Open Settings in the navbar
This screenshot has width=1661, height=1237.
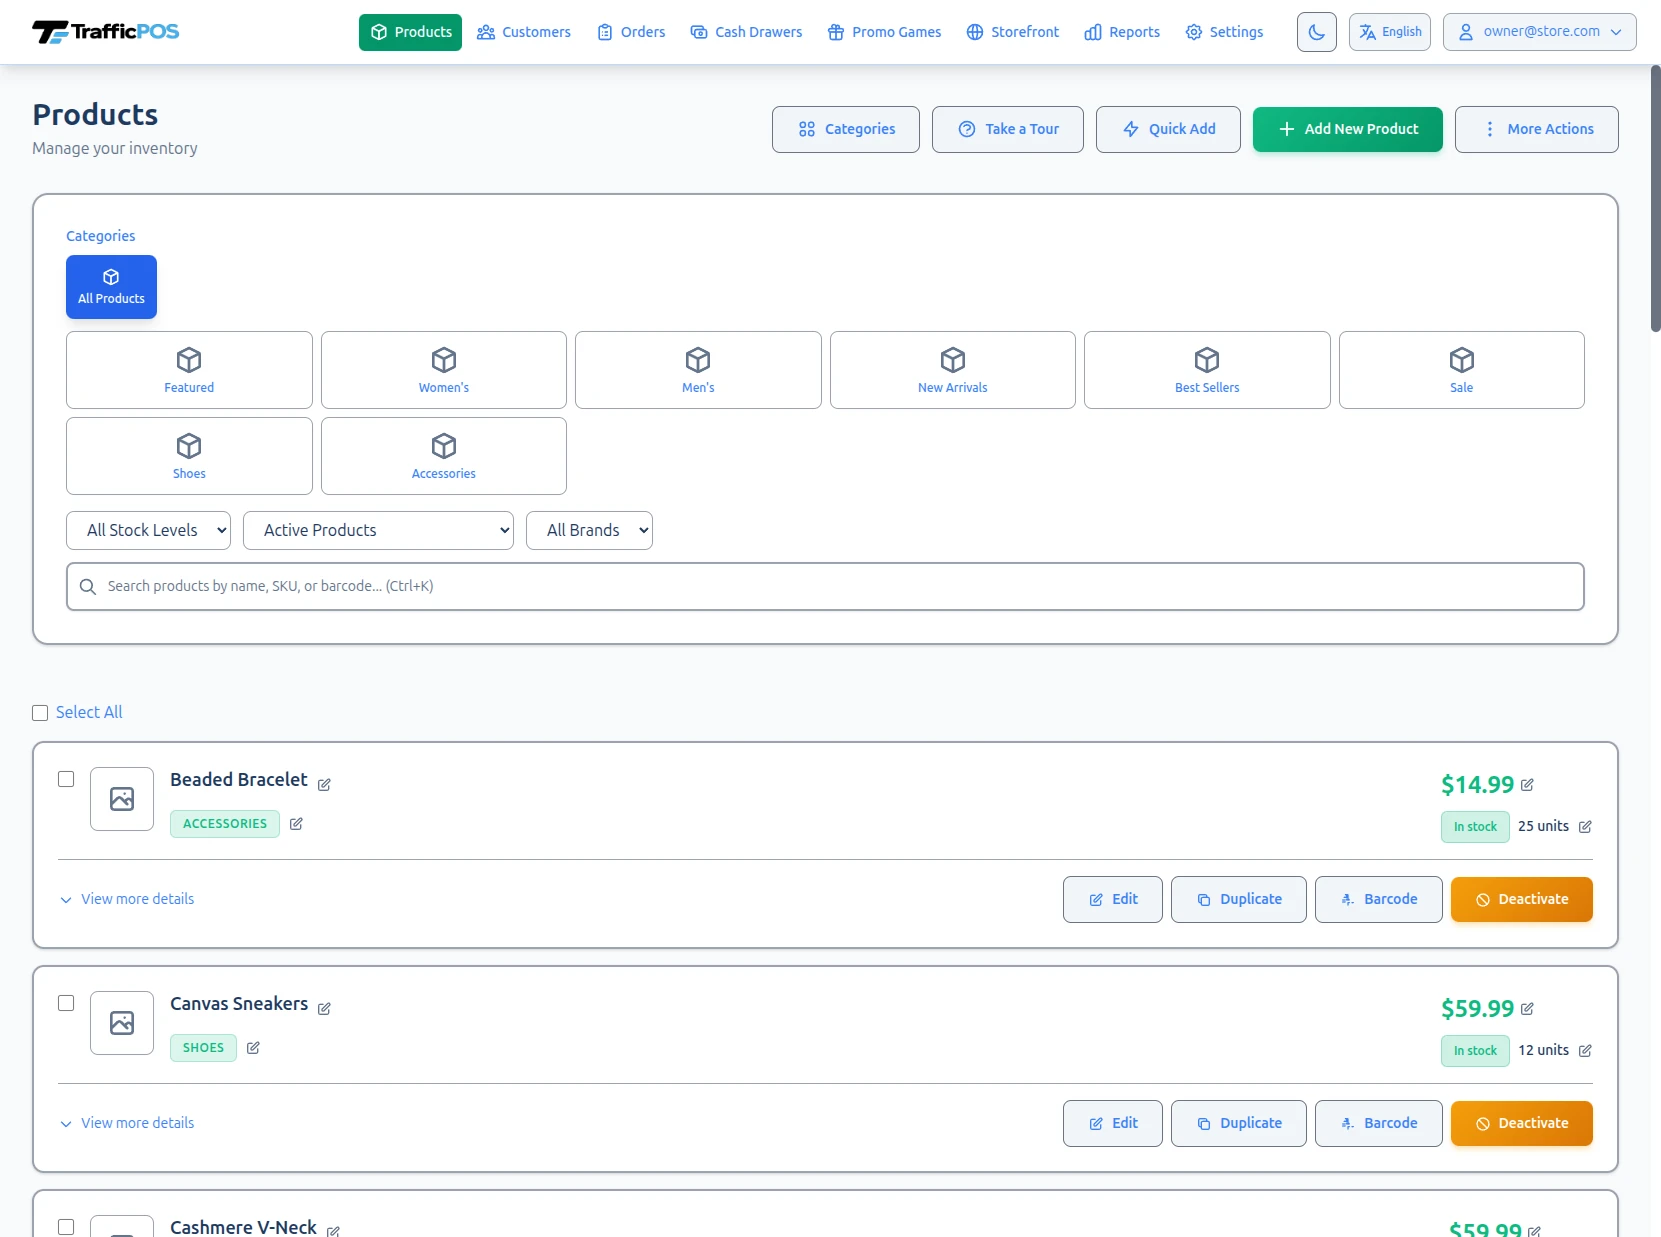(1224, 32)
